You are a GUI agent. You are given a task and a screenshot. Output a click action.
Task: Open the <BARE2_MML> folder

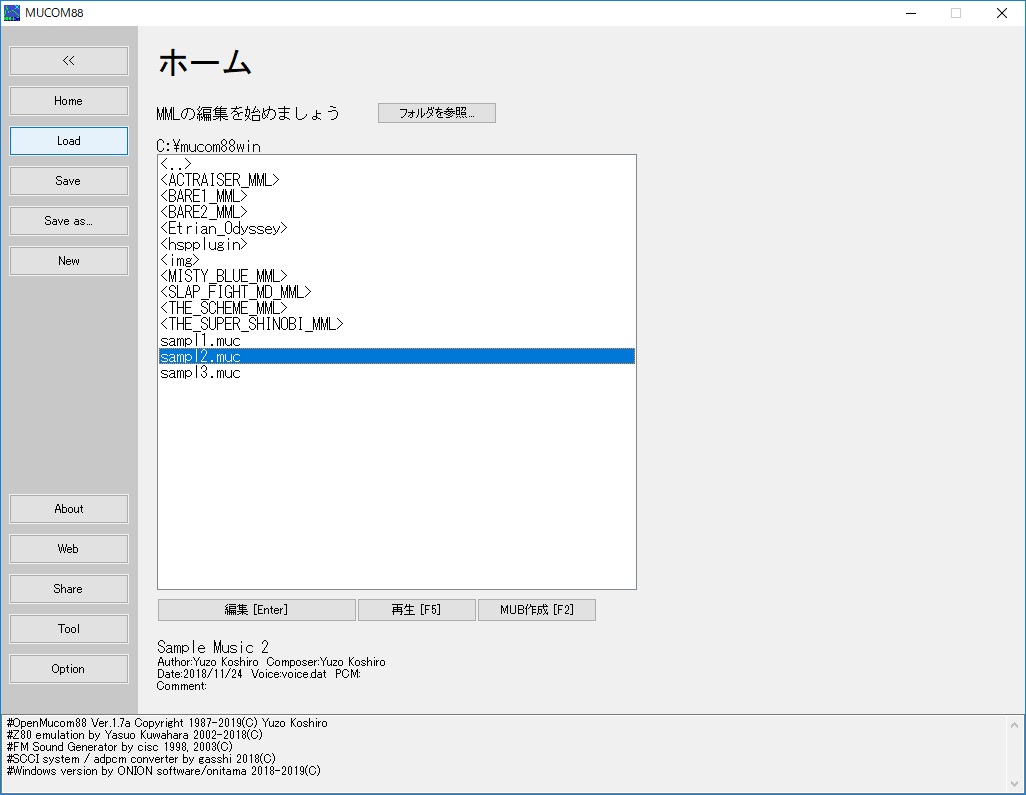click(397, 212)
